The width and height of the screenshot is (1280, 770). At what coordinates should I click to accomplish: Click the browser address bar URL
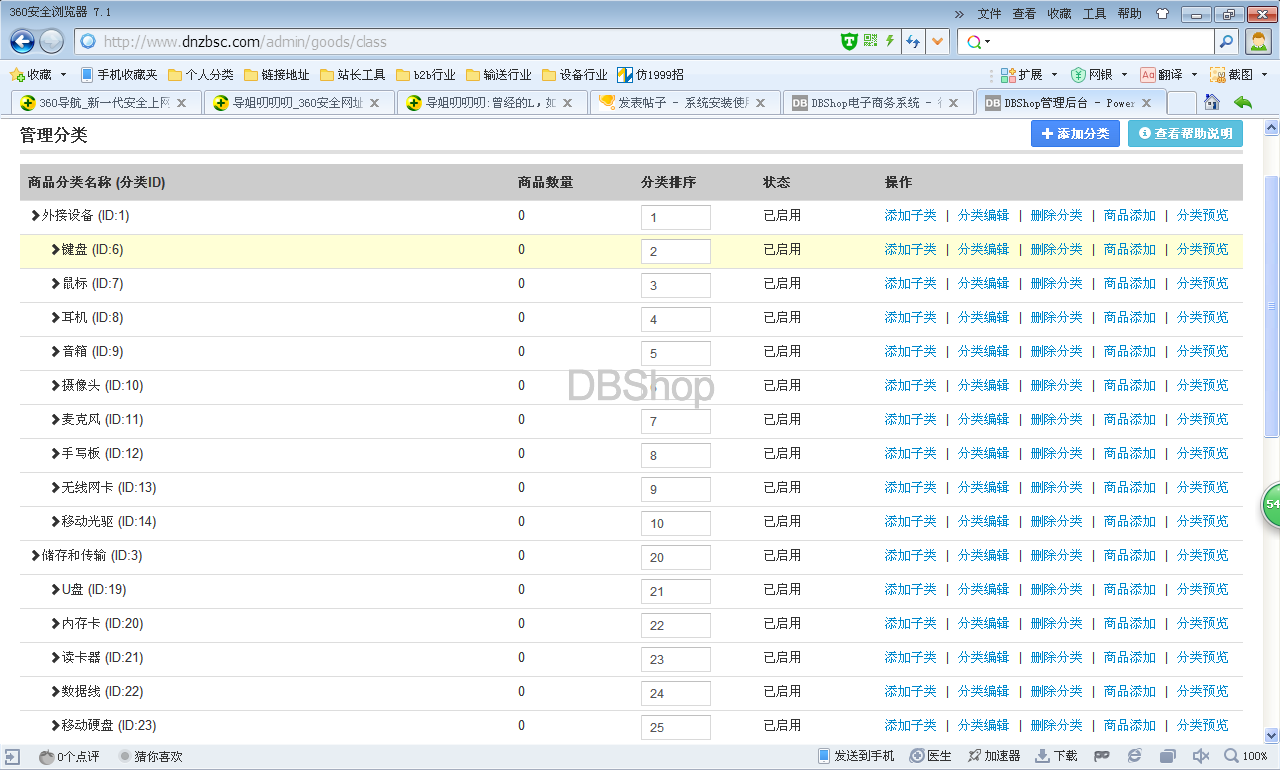(245, 42)
